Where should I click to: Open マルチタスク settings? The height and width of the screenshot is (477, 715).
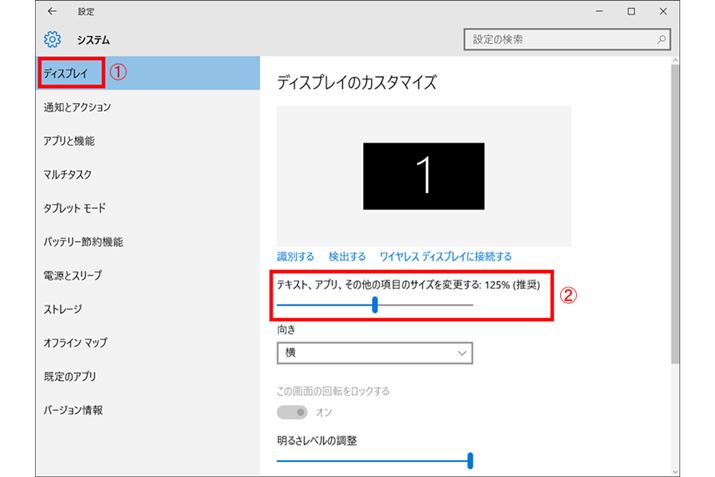tap(148, 175)
